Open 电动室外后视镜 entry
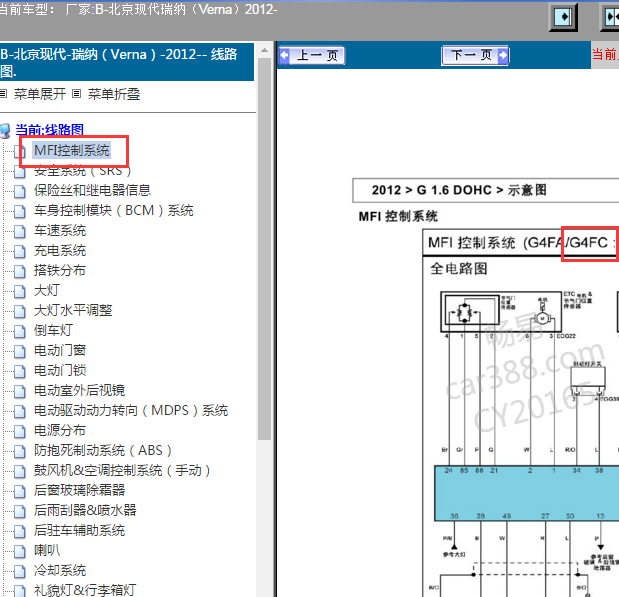The height and width of the screenshot is (597, 619). pyautogui.click(x=79, y=390)
